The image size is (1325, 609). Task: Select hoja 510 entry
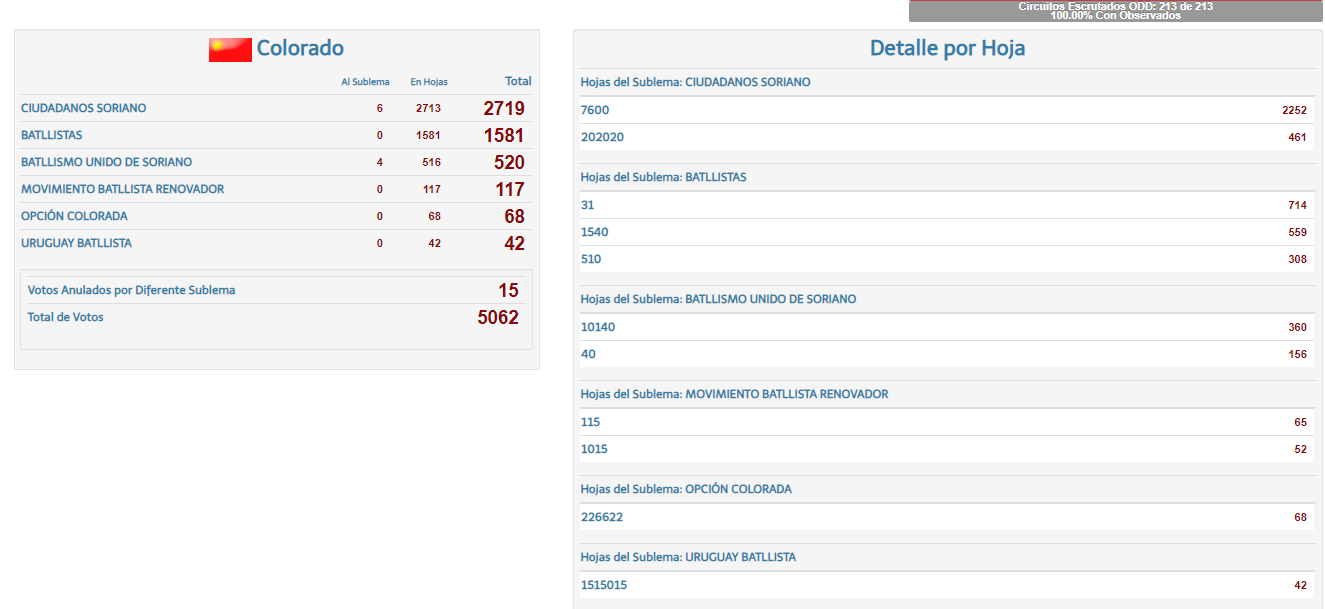pos(591,259)
